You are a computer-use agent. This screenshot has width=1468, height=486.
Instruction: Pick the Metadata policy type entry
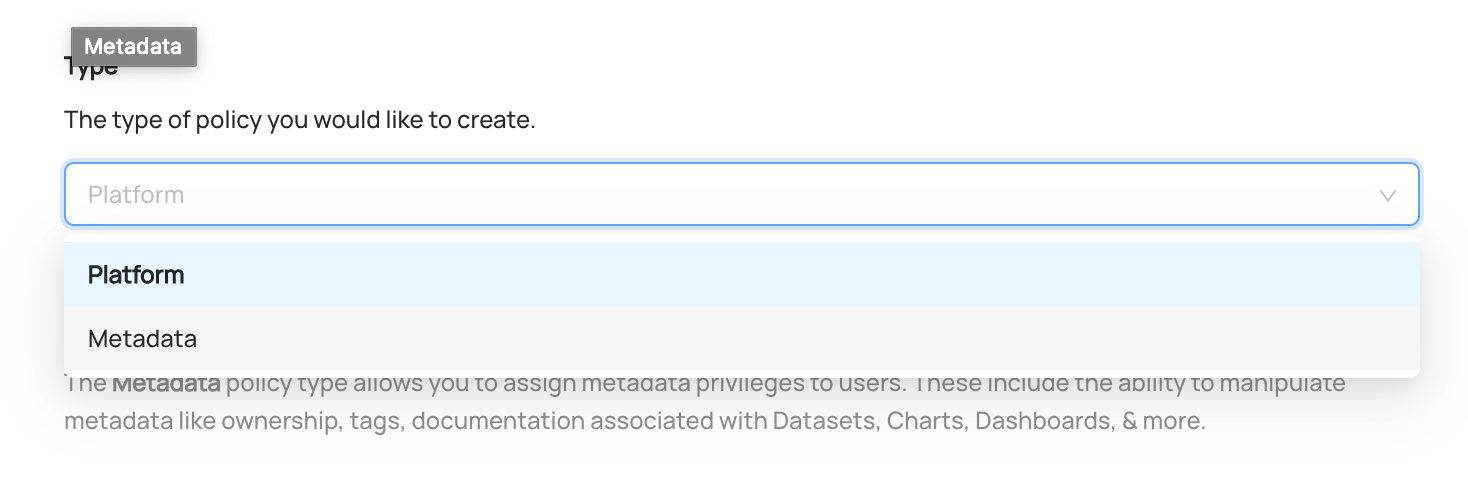coord(741,339)
